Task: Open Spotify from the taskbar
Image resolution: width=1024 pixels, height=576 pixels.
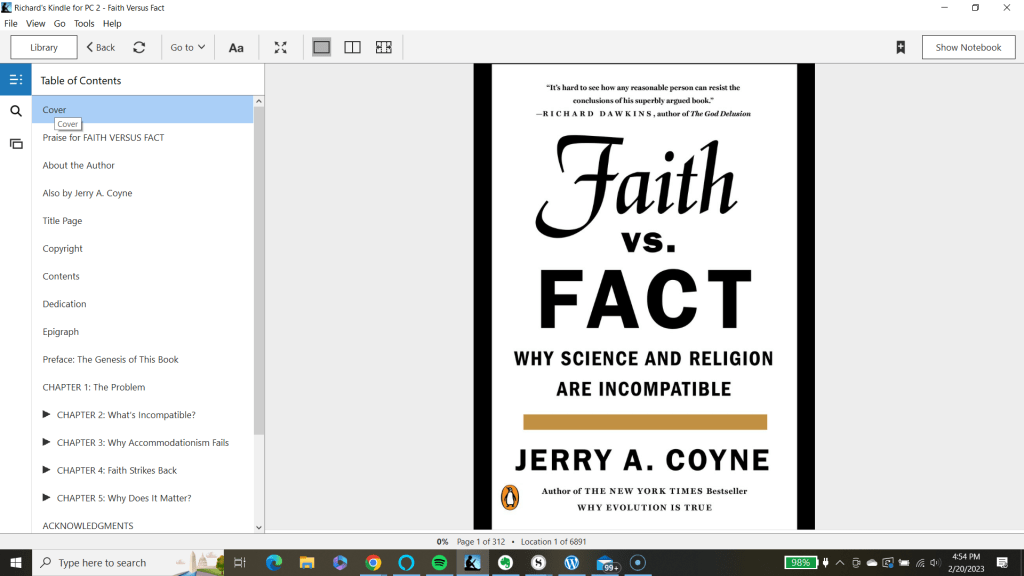Action: (439, 563)
